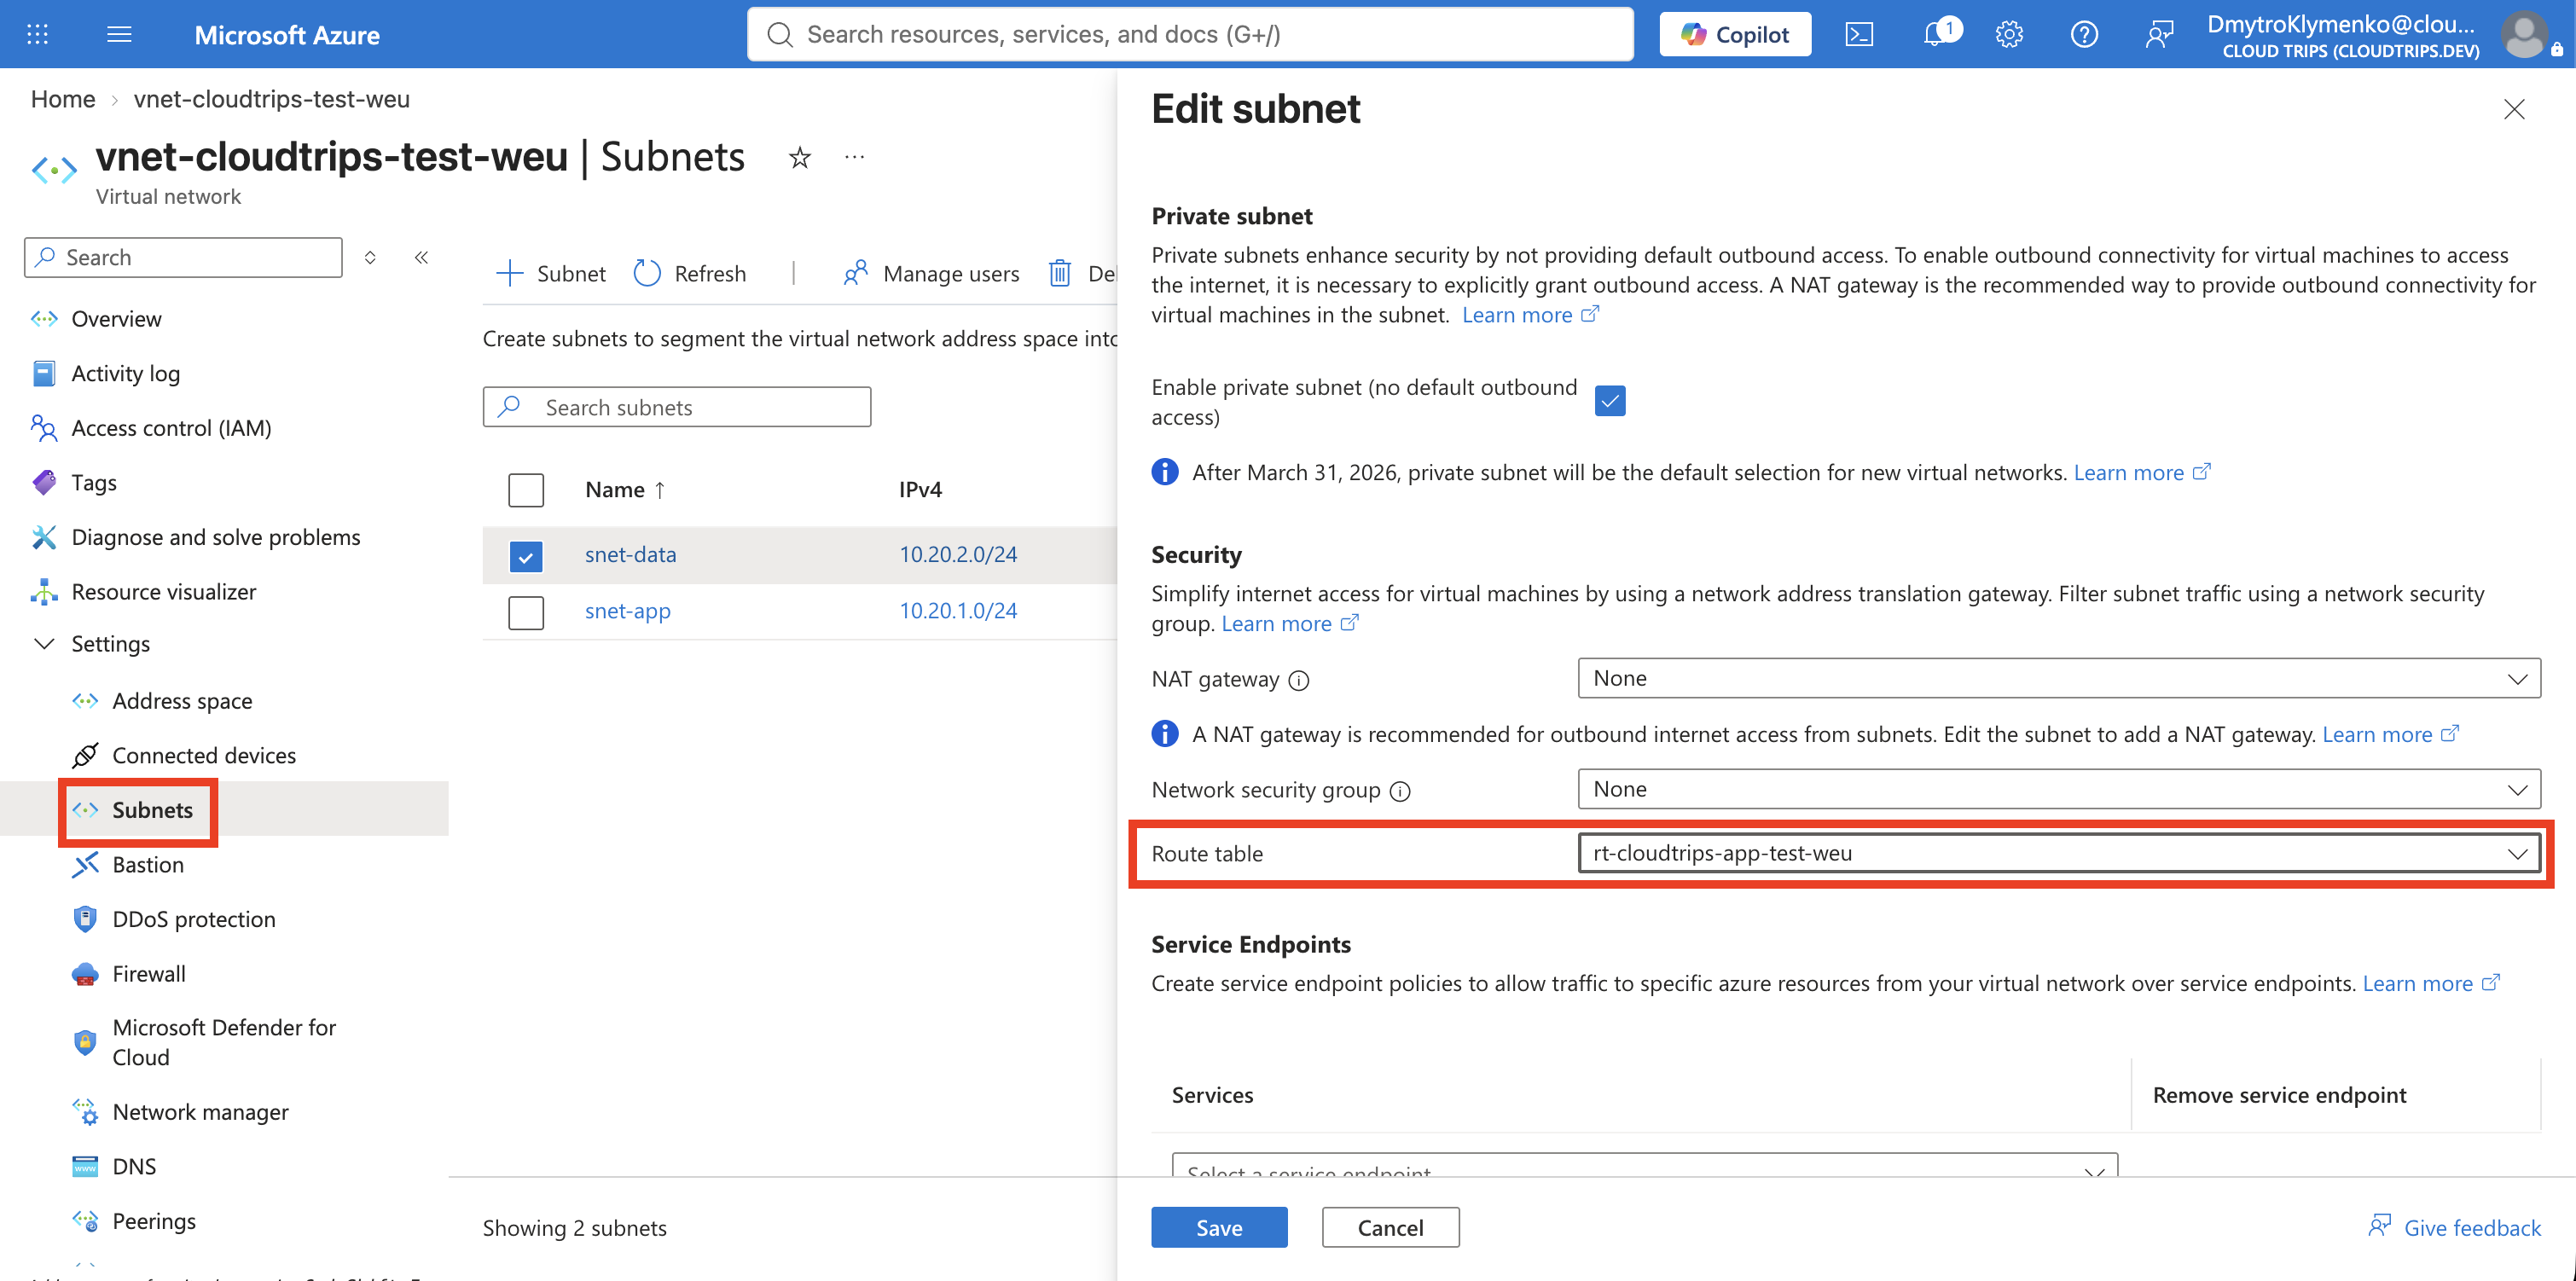2576x1281 pixels.
Task: Go to Home breadcrumb
Action: [63, 99]
